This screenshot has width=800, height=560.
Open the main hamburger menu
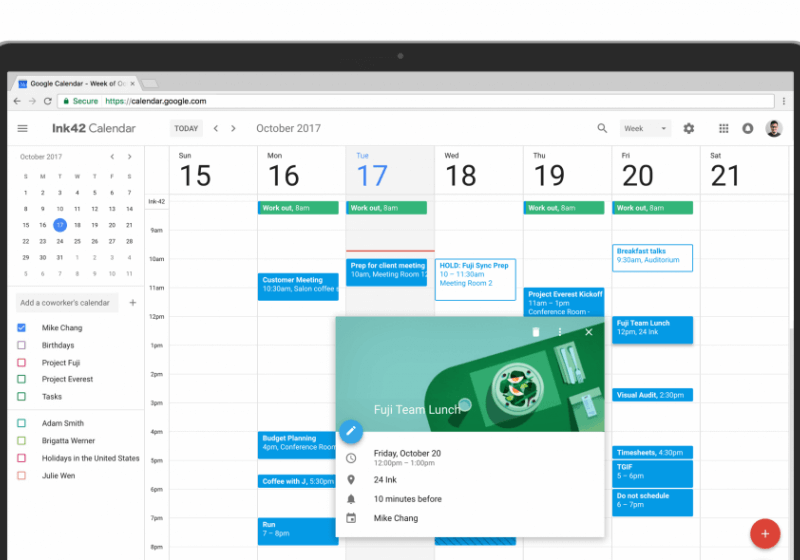pyautogui.click(x=22, y=129)
